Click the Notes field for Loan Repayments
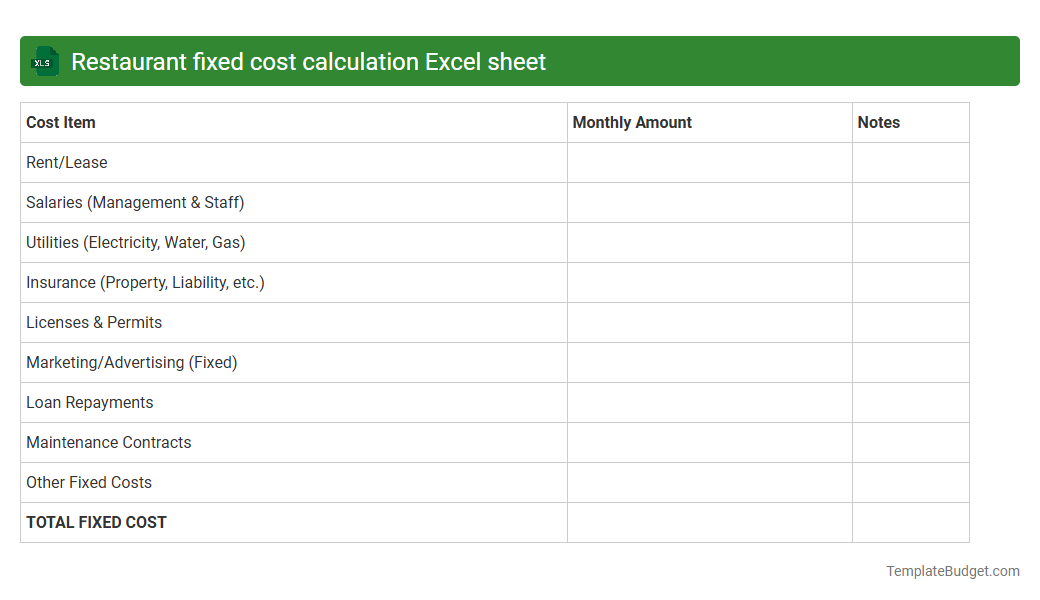The height and width of the screenshot is (600, 1040). point(910,402)
